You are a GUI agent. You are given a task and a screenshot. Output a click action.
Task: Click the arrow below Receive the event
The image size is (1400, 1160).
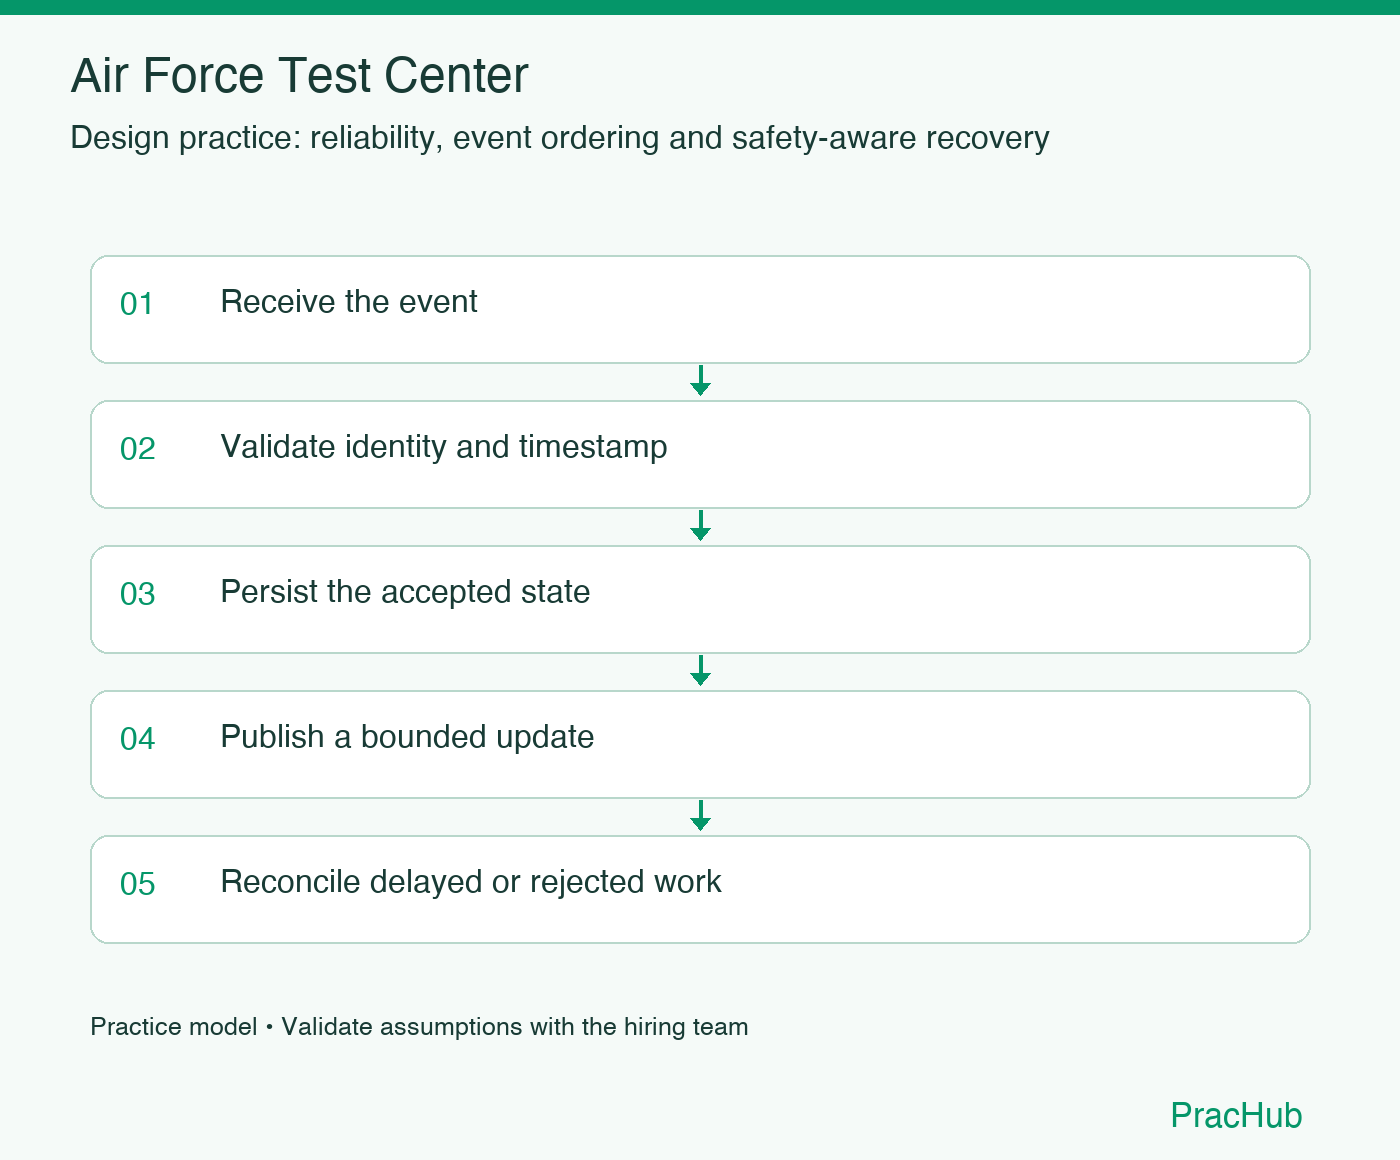700,381
